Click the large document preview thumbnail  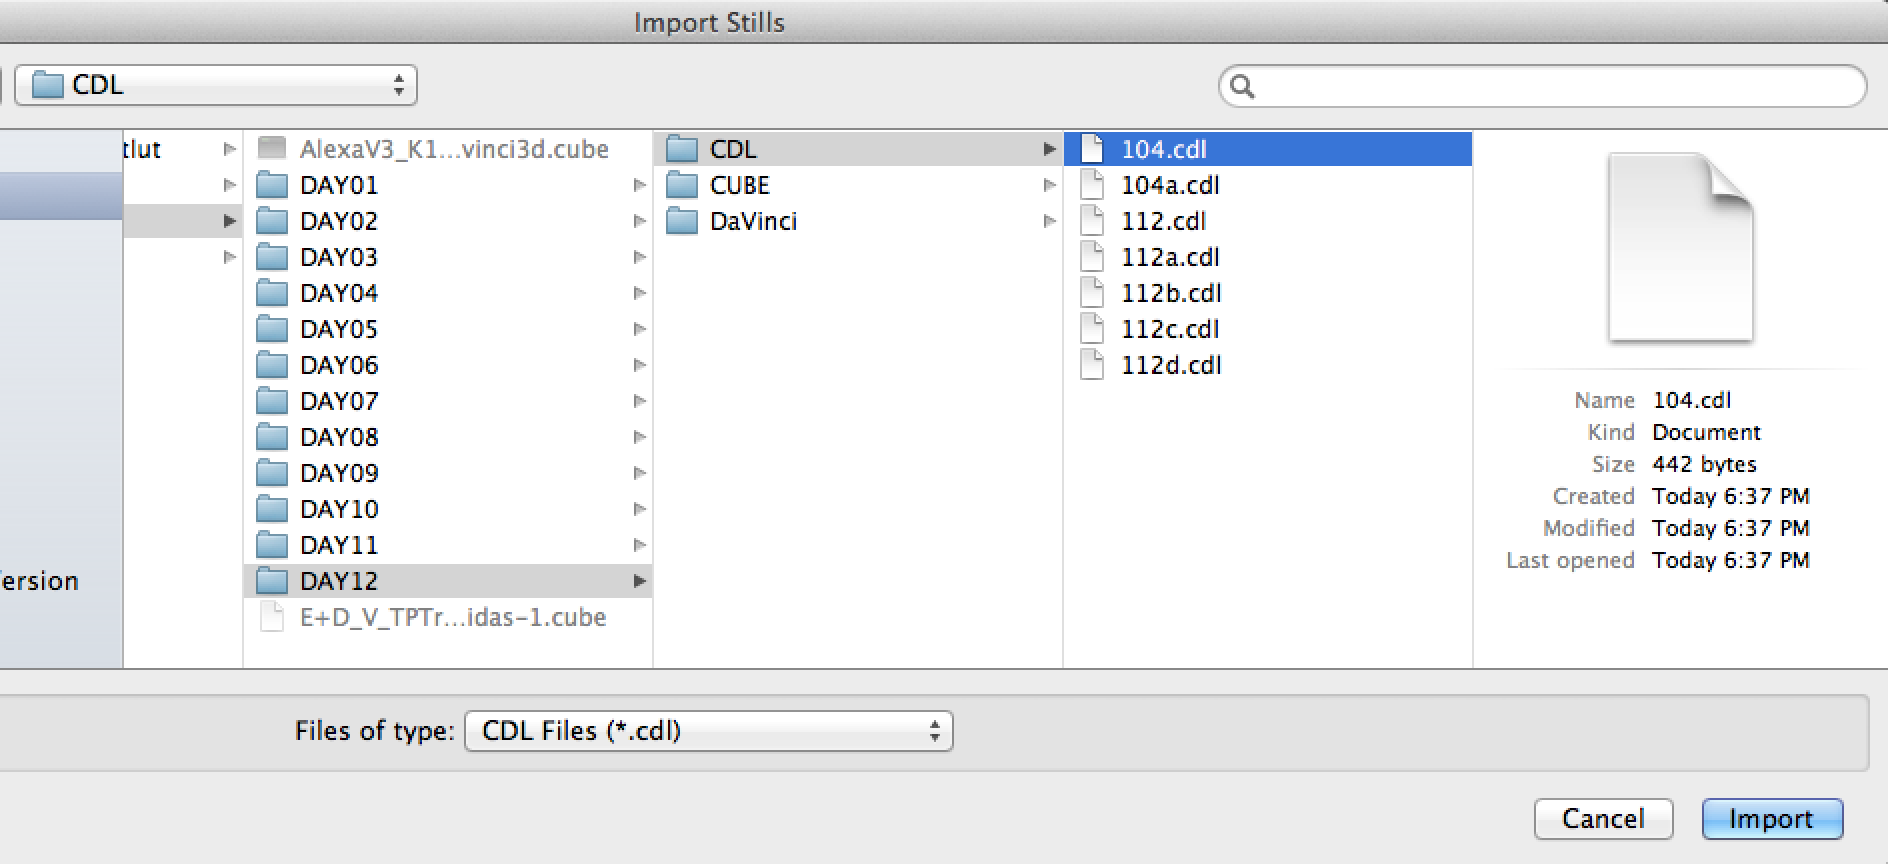pos(1680,247)
